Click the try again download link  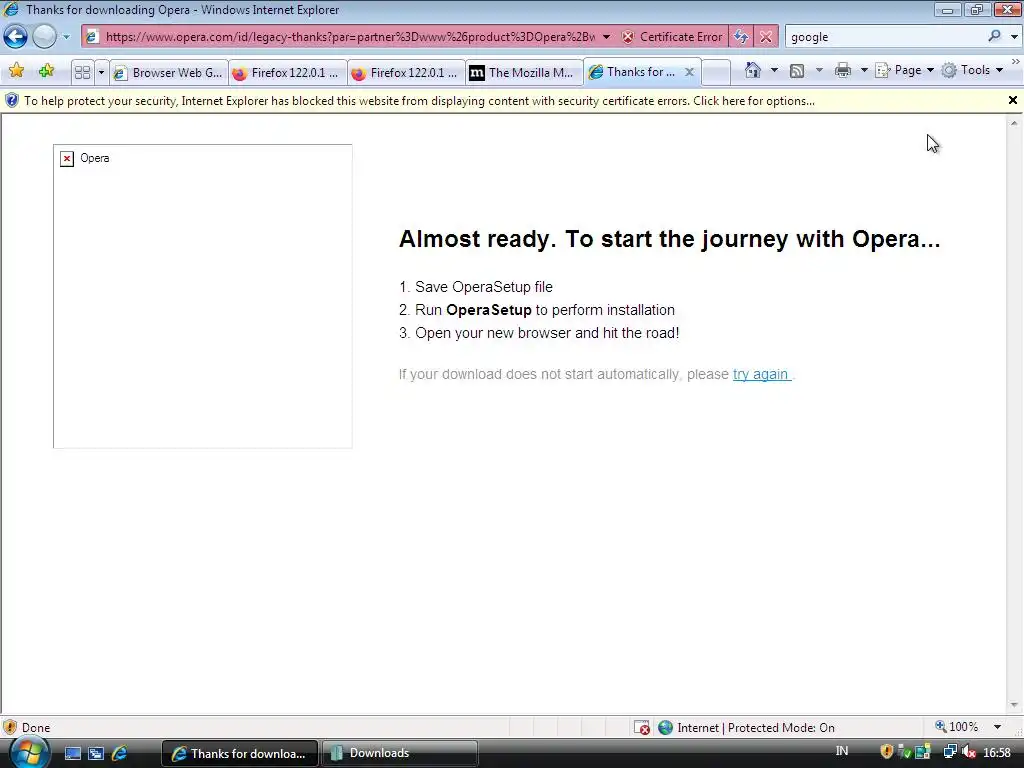click(x=761, y=374)
